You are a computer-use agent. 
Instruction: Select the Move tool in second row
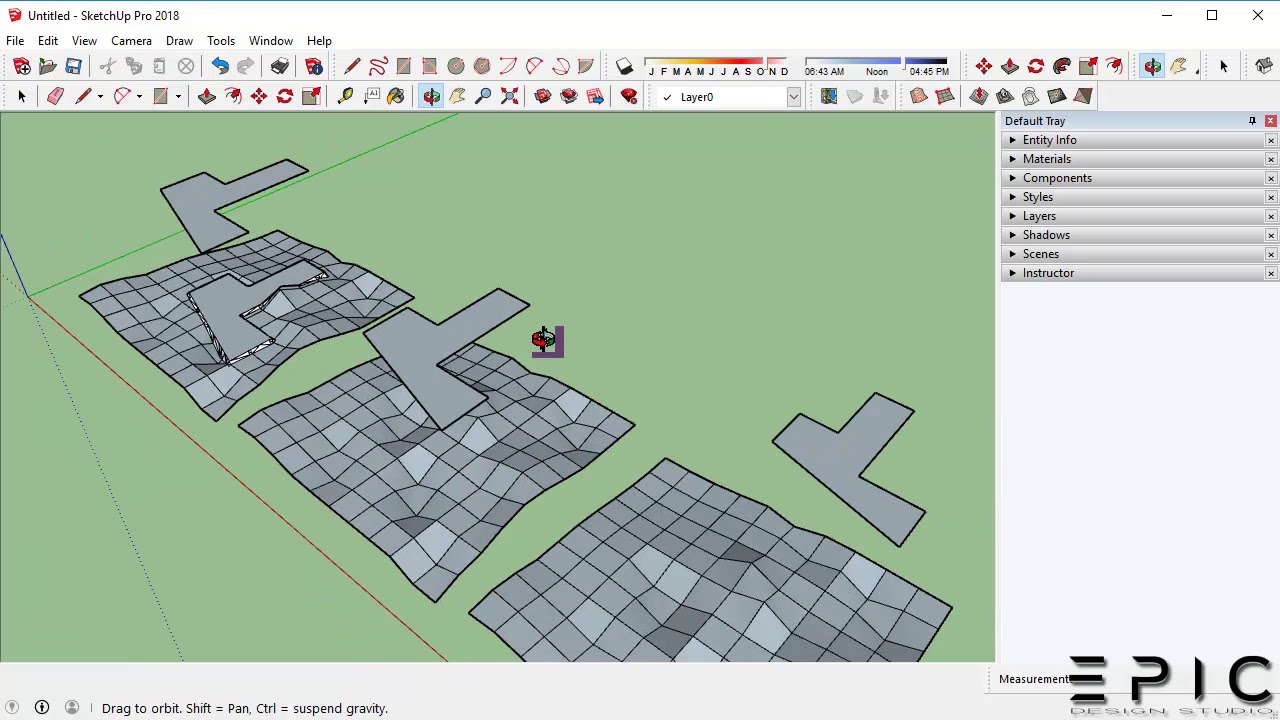point(259,96)
